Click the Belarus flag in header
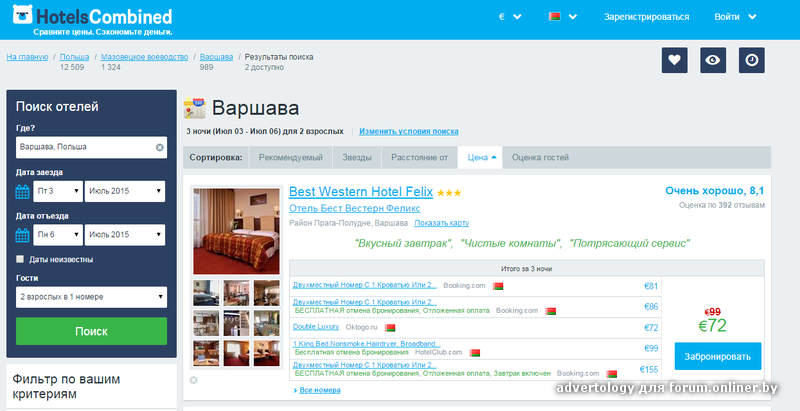This screenshot has width=800, height=411. click(554, 17)
